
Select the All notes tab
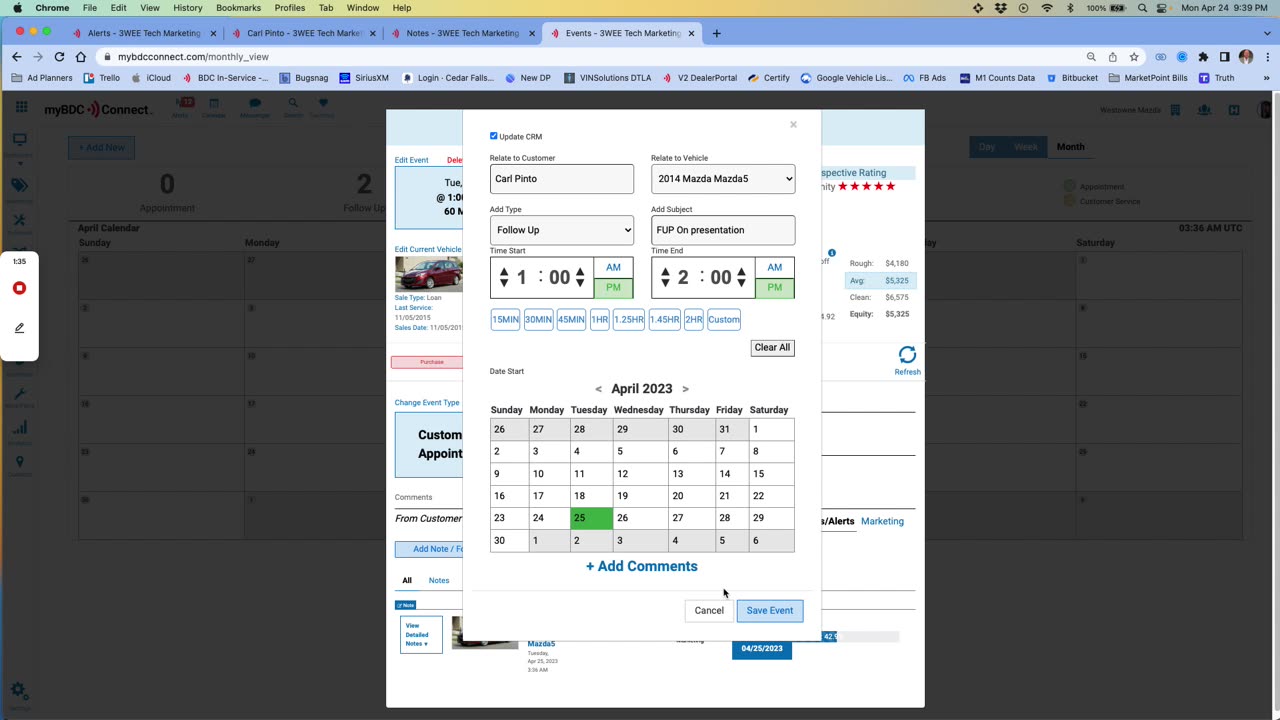(x=407, y=580)
